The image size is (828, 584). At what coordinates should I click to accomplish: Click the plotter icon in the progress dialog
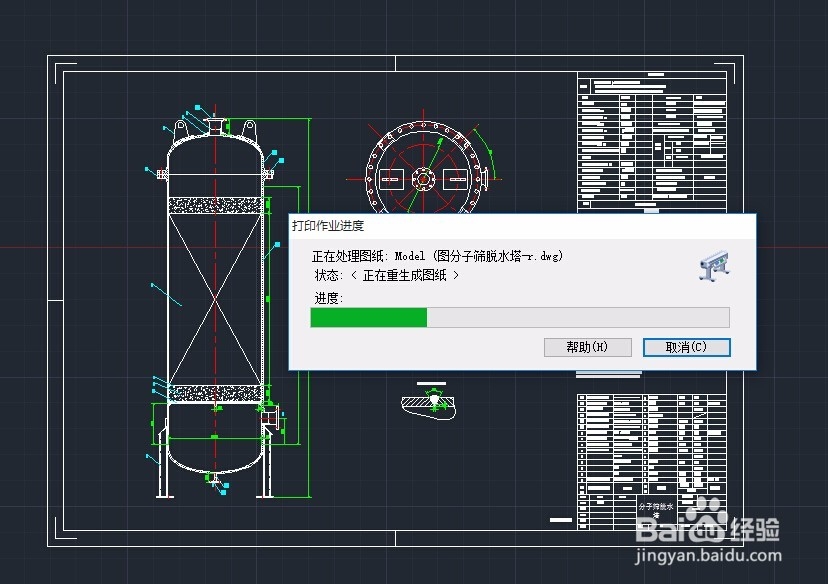712,265
